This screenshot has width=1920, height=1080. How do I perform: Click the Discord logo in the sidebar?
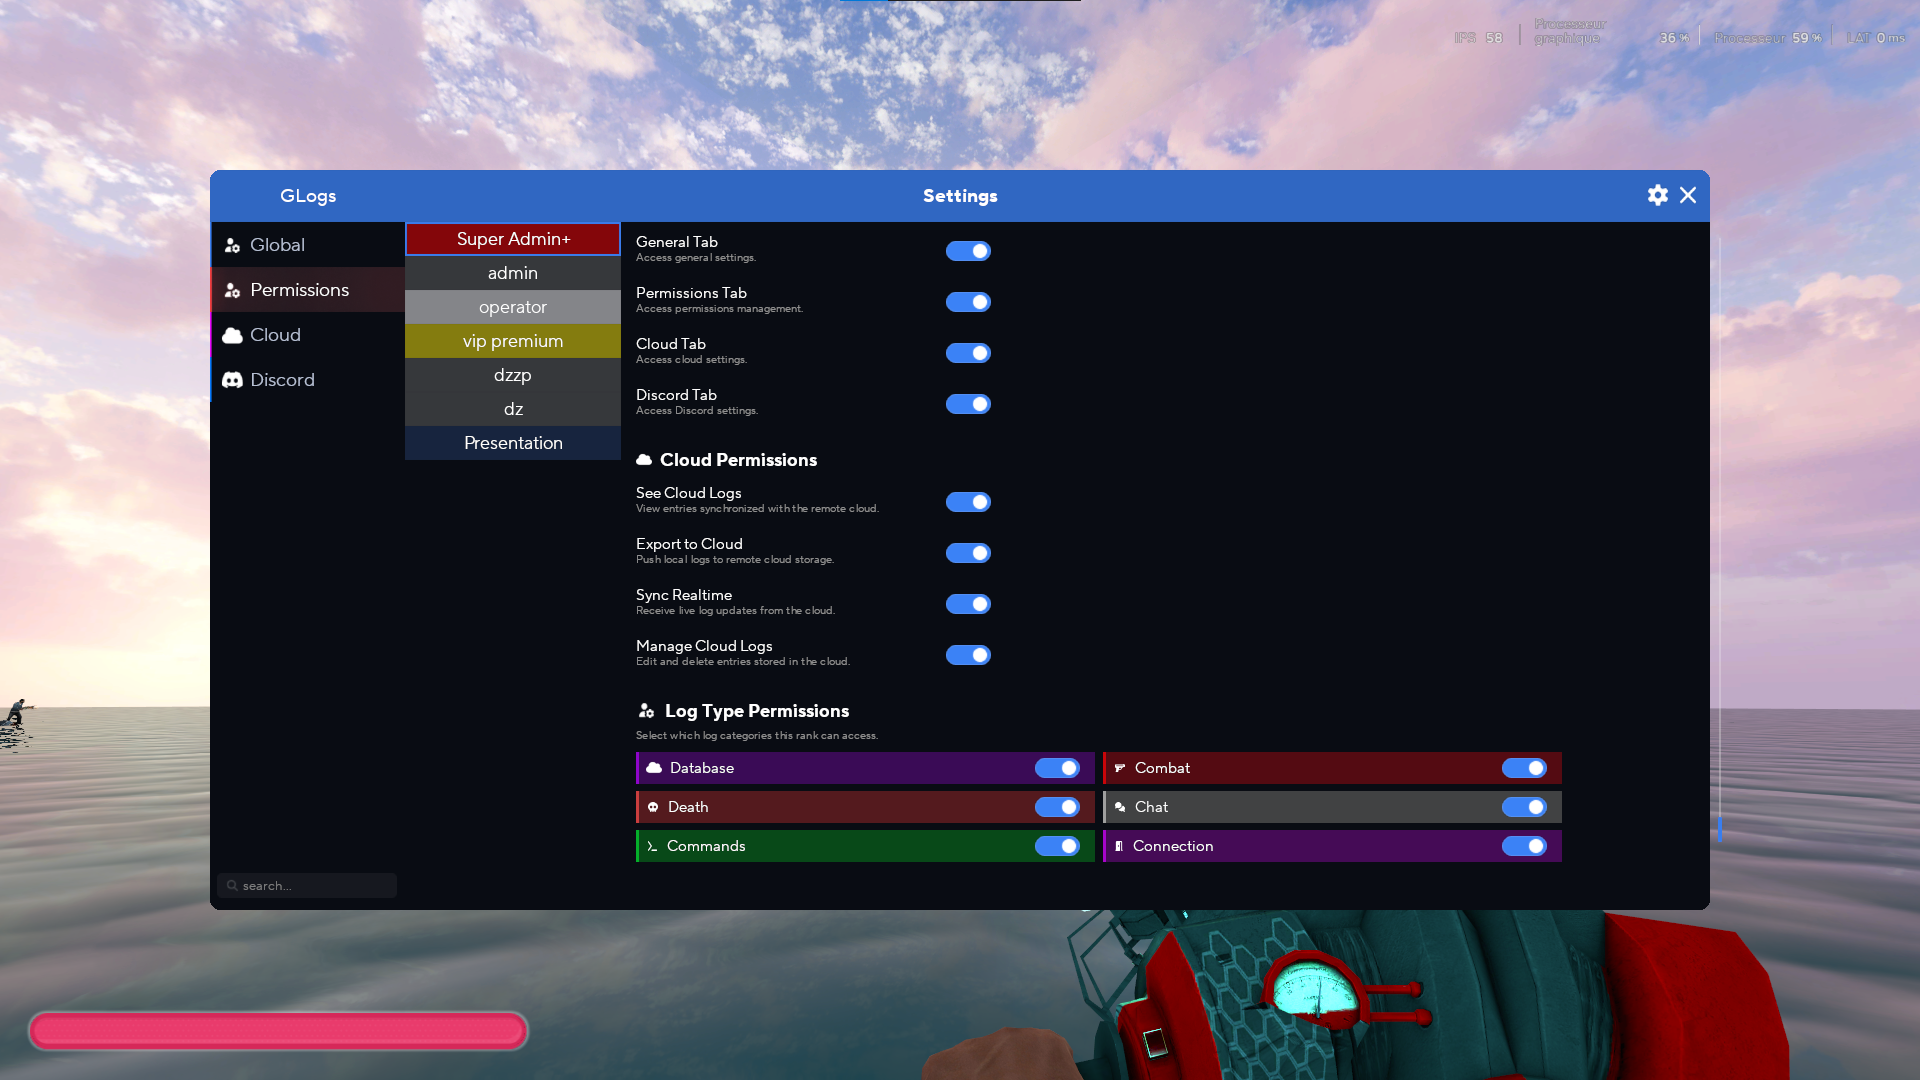(232, 380)
